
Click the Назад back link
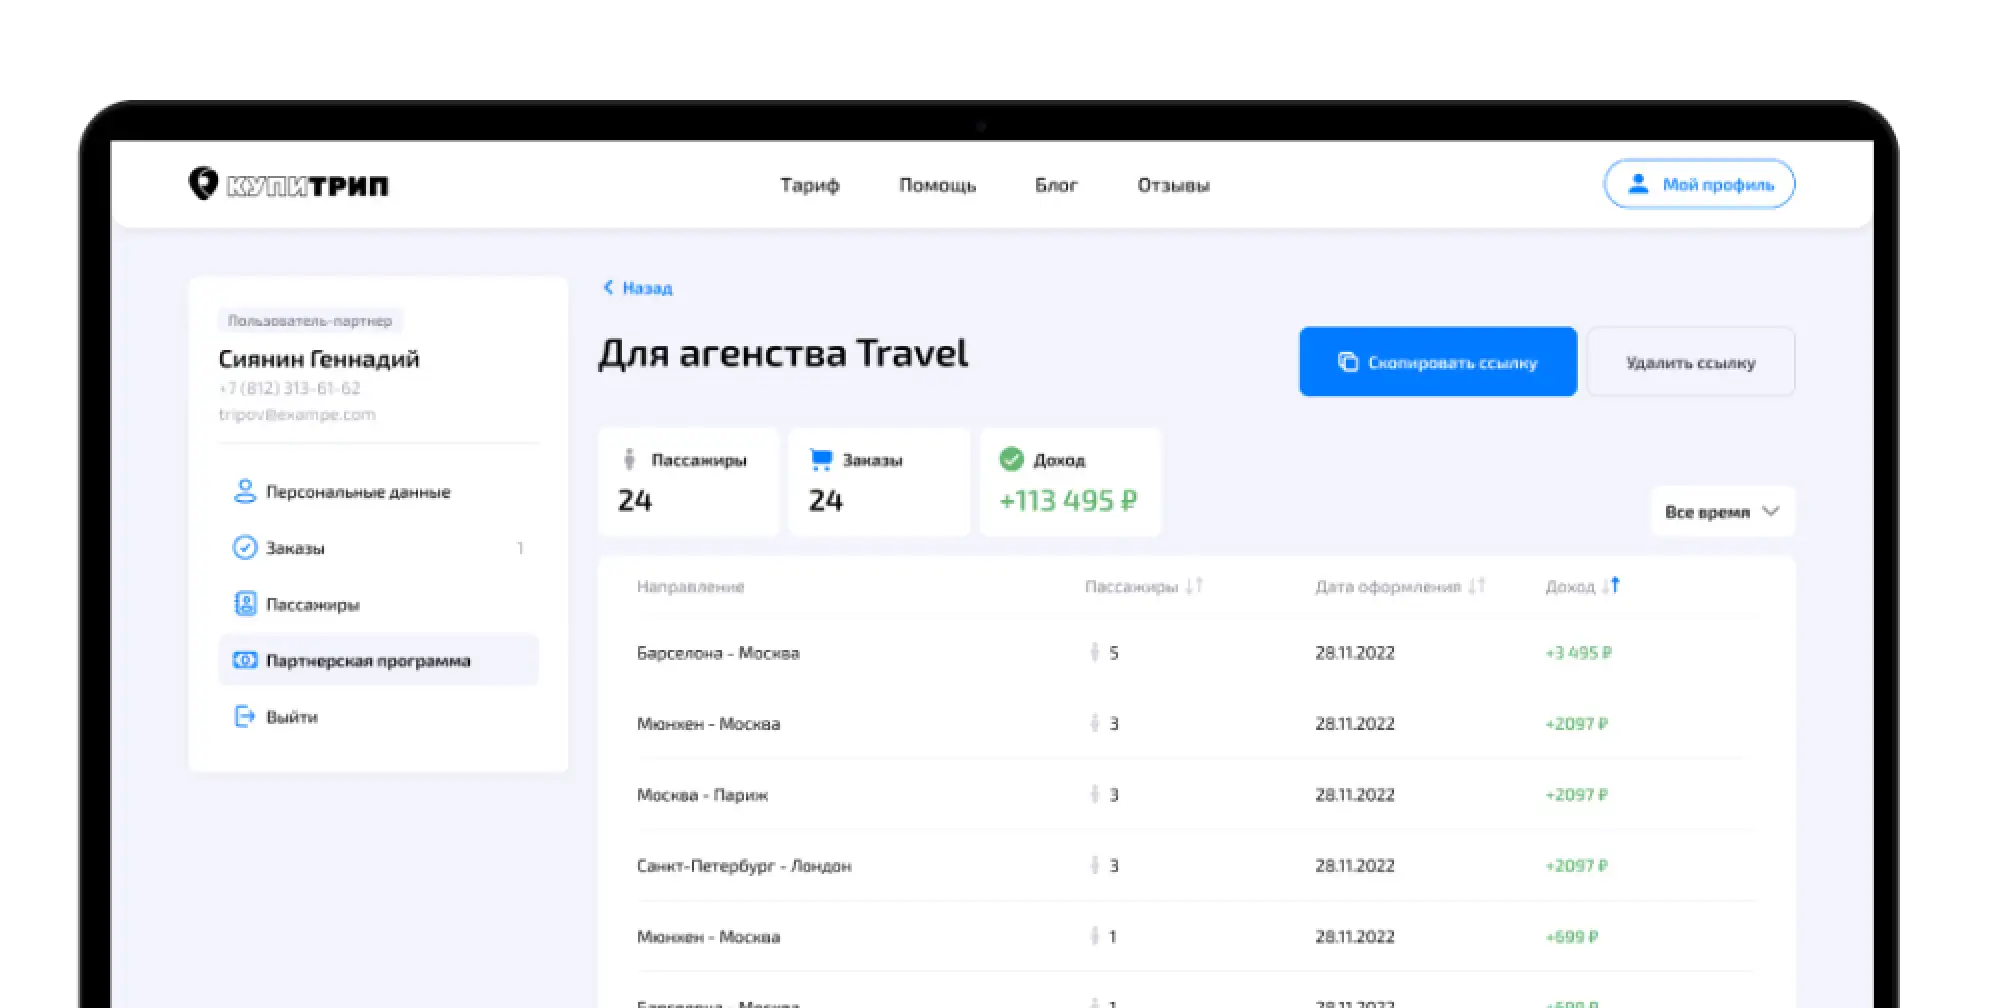pos(638,288)
